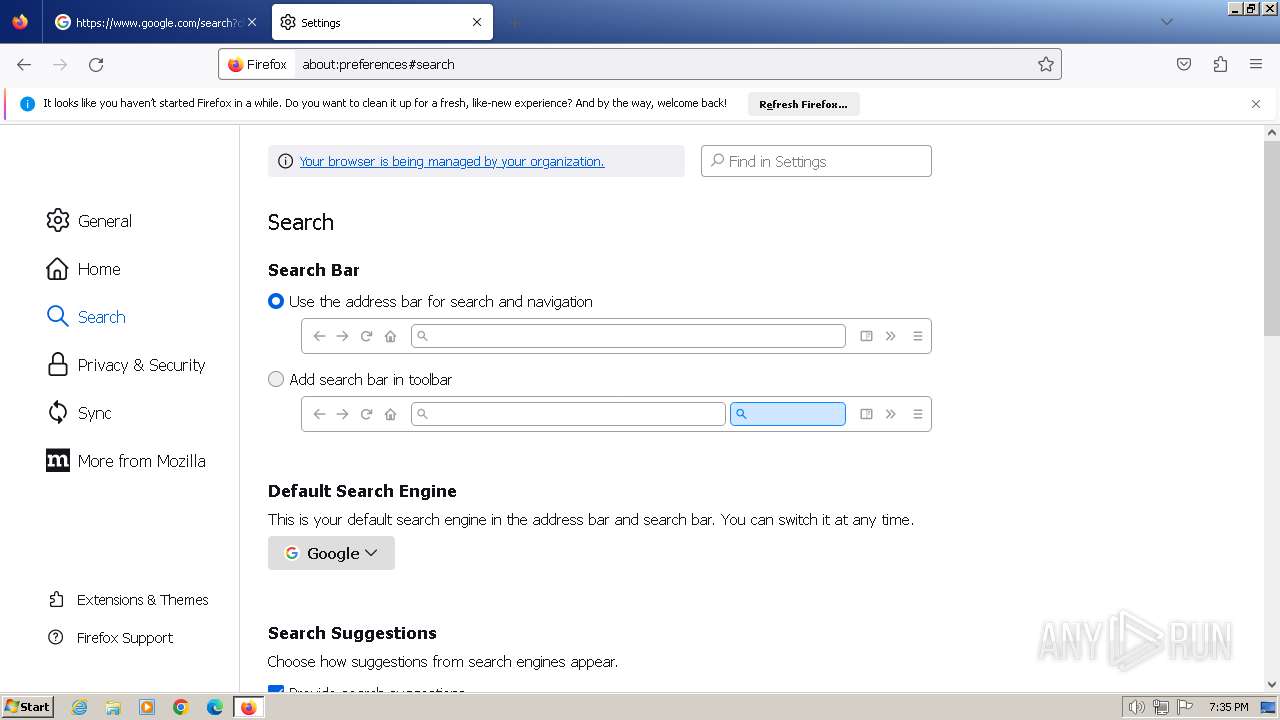Click the Default Search Engine heading
Viewport: 1280px width, 720px height.
362,491
